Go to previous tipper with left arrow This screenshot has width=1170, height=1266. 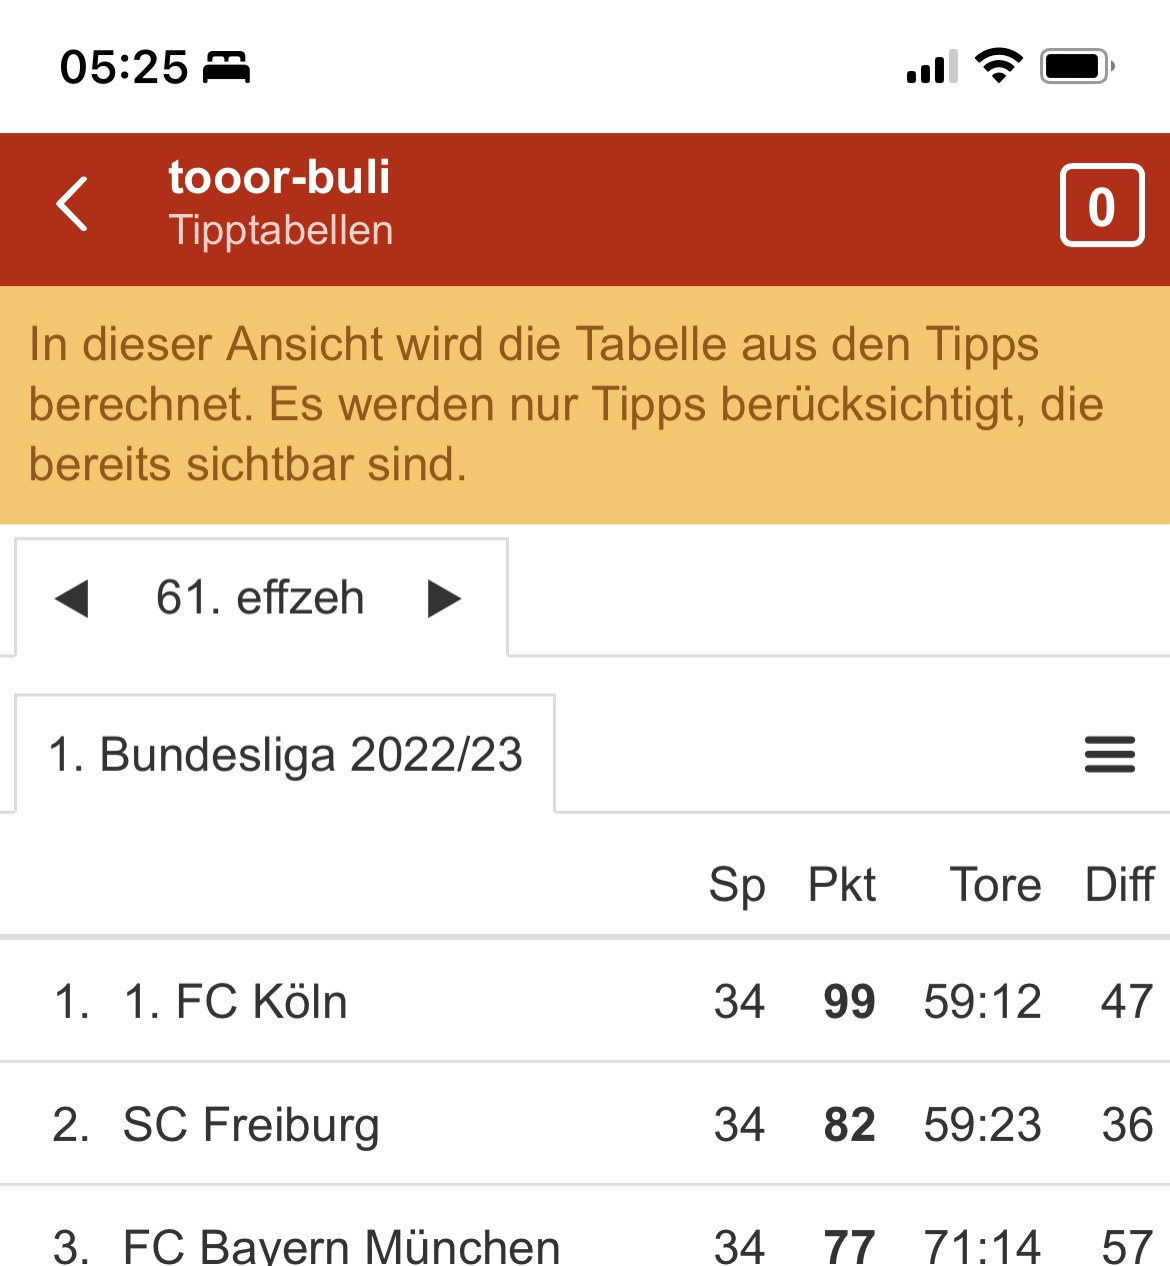pyautogui.click(x=72, y=599)
